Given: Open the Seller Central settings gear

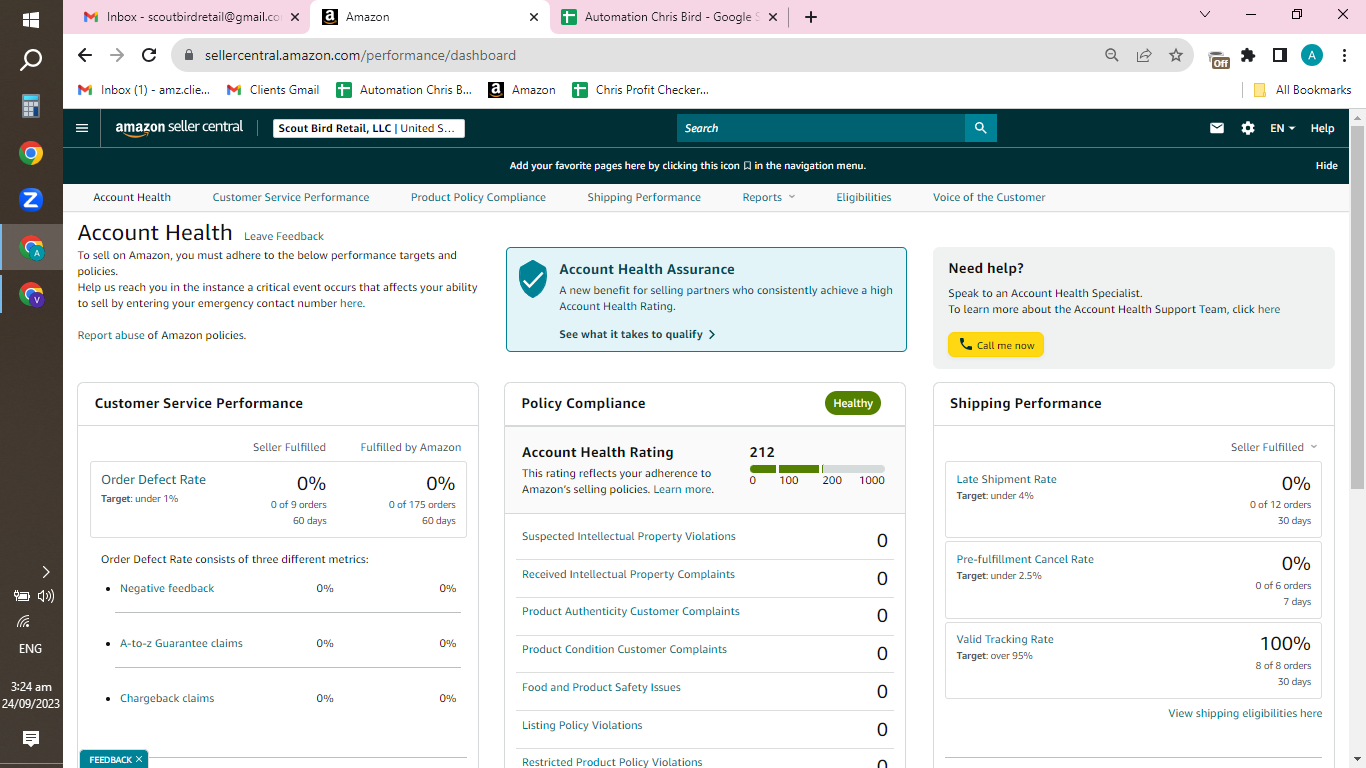Looking at the screenshot, I should click(x=1248, y=128).
